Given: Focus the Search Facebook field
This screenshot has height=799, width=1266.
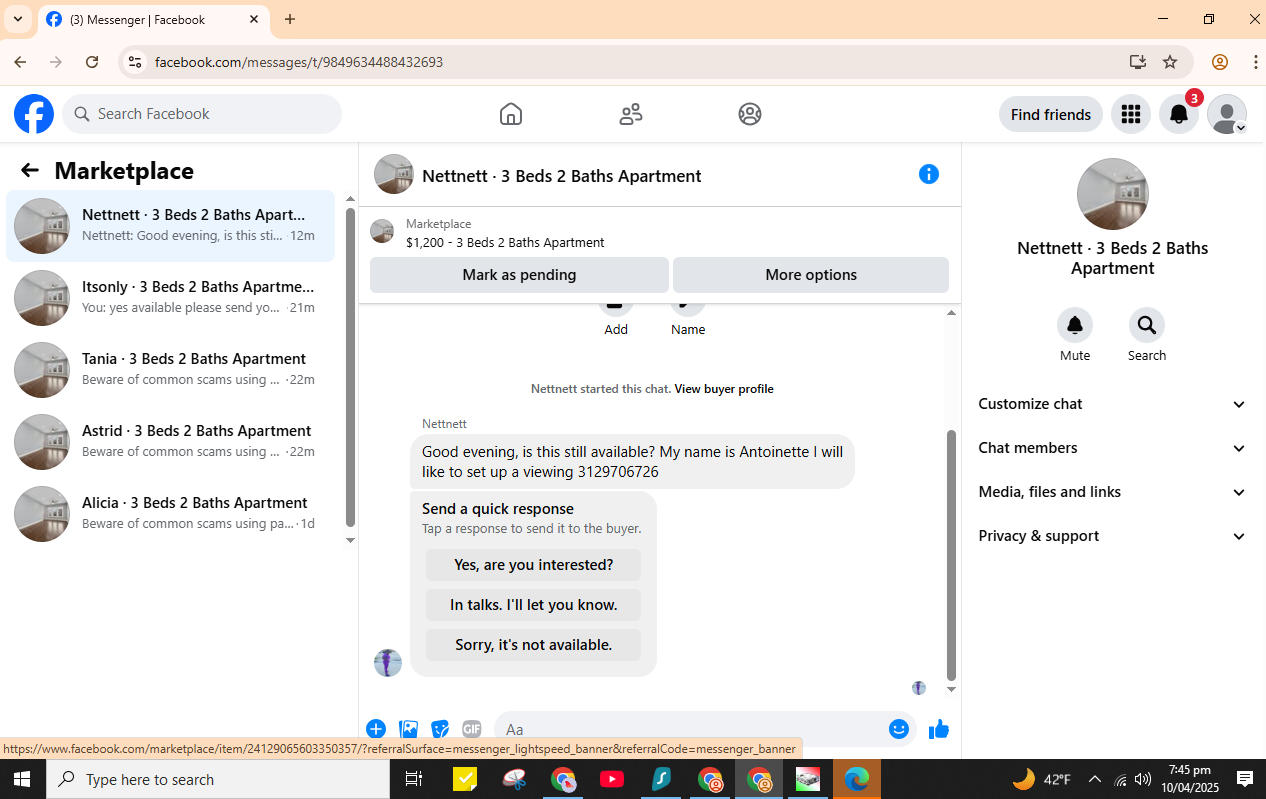Looking at the screenshot, I should (202, 114).
